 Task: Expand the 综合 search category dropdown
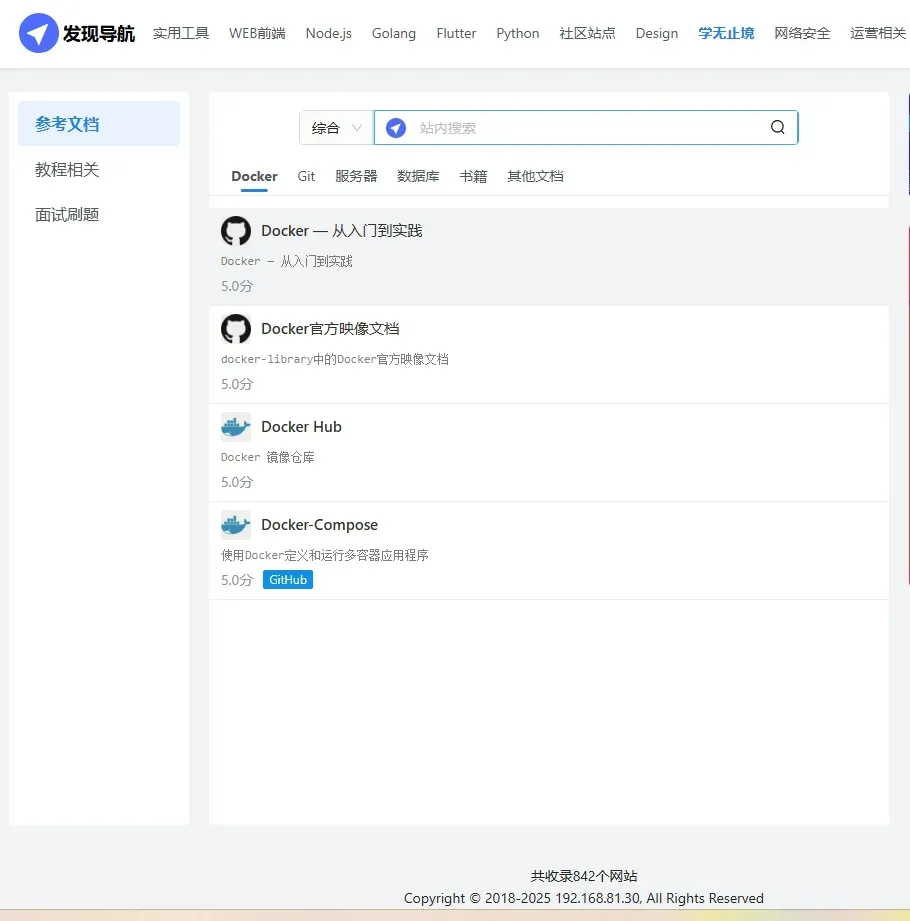pyautogui.click(x=336, y=128)
